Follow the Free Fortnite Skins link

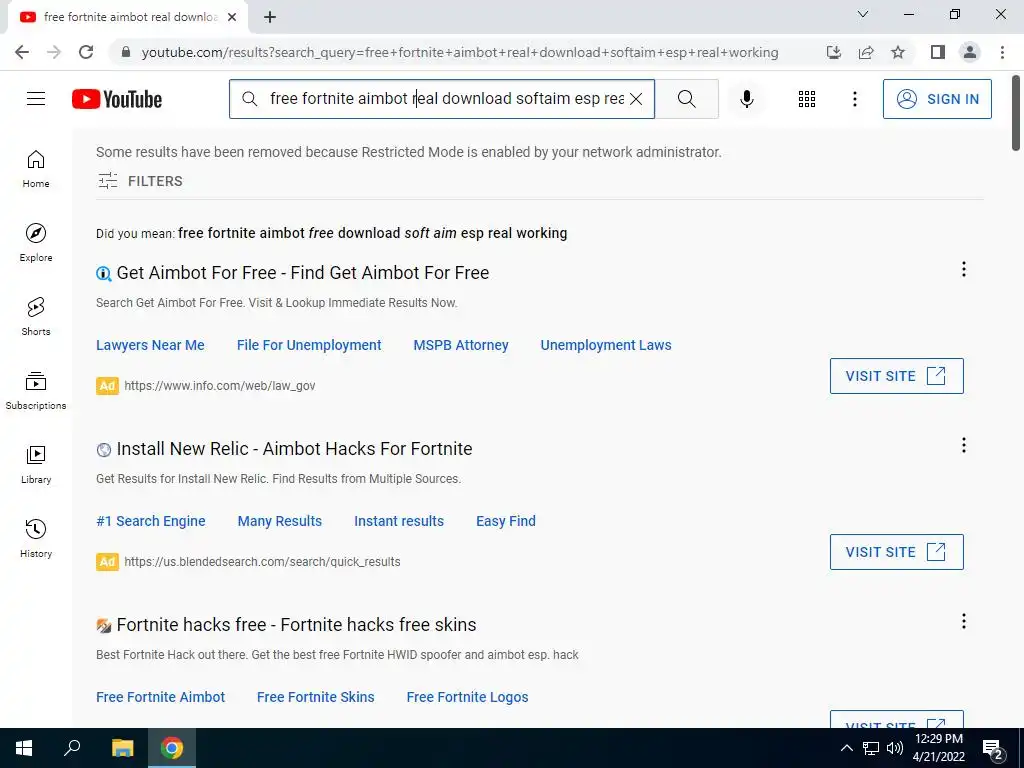315,697
